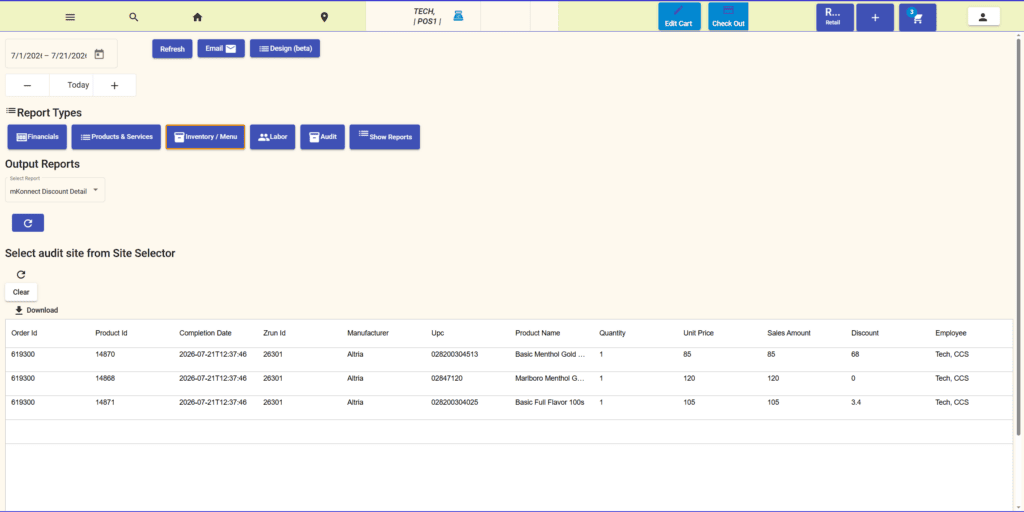
Task: Decrease the date with minus stepper
Action: (x=27, y=86)
